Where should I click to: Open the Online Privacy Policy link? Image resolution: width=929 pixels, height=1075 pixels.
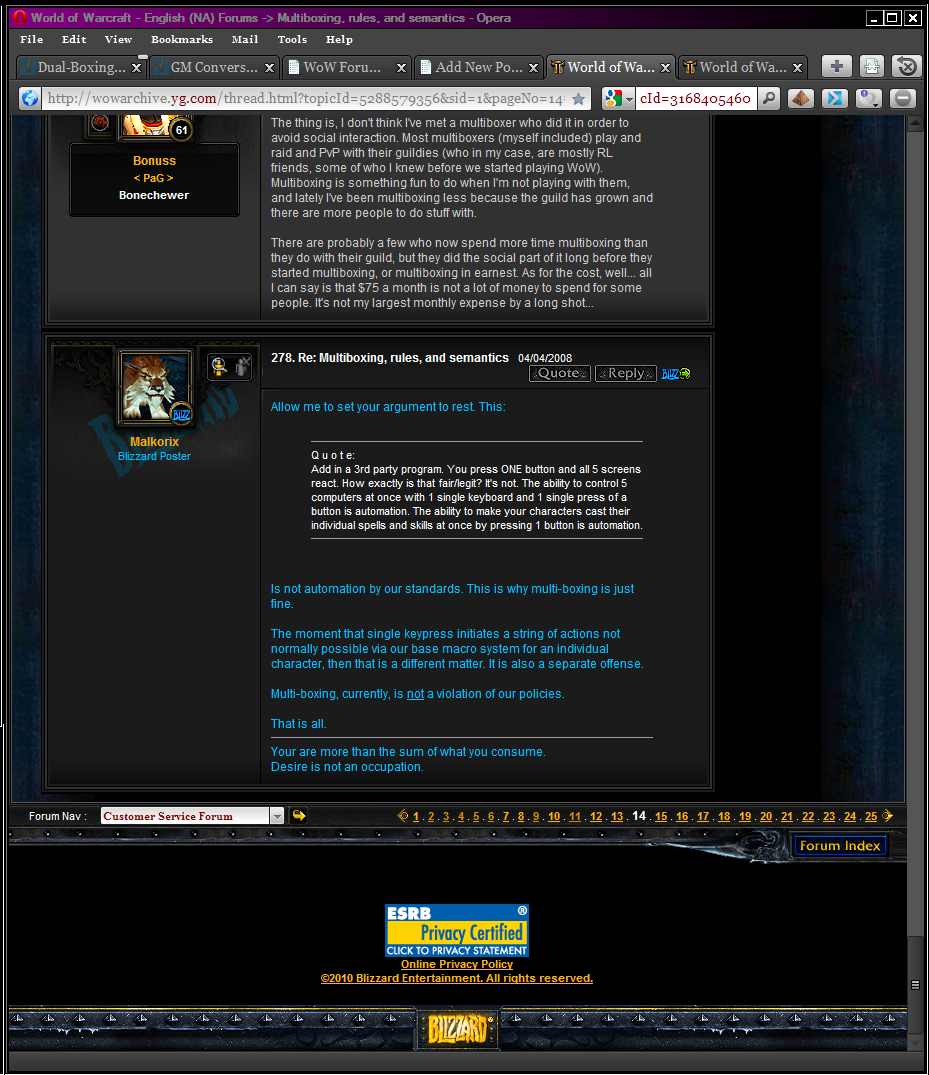tap(457, 964)
